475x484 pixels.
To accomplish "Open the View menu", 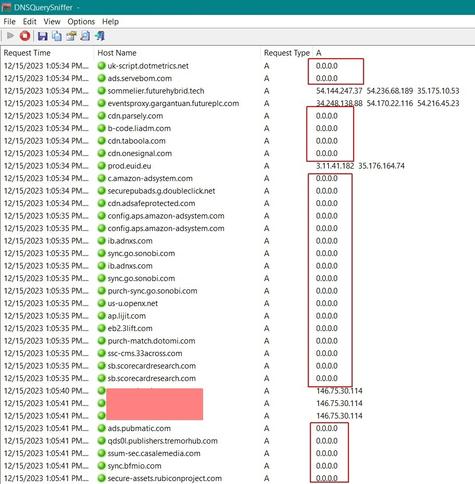I will click(x=52, y=22).
